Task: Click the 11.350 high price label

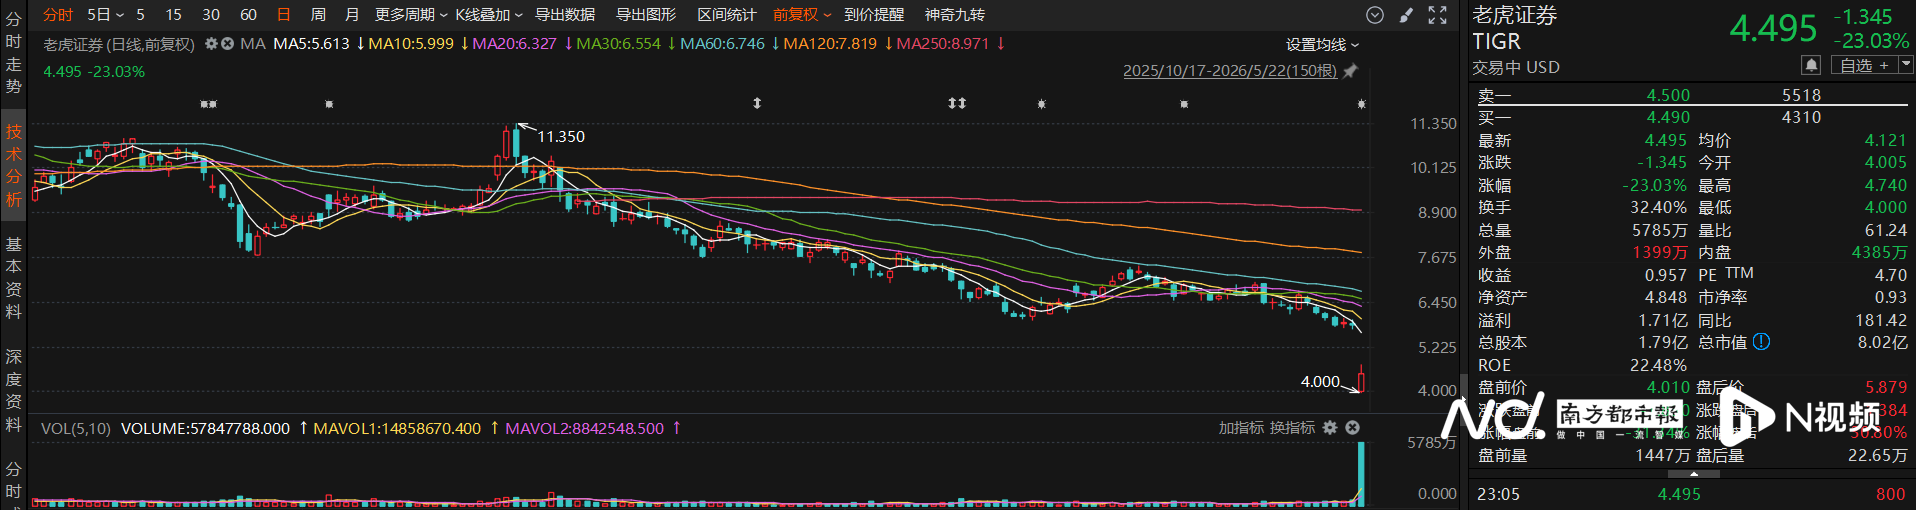Action: (561, 137)
